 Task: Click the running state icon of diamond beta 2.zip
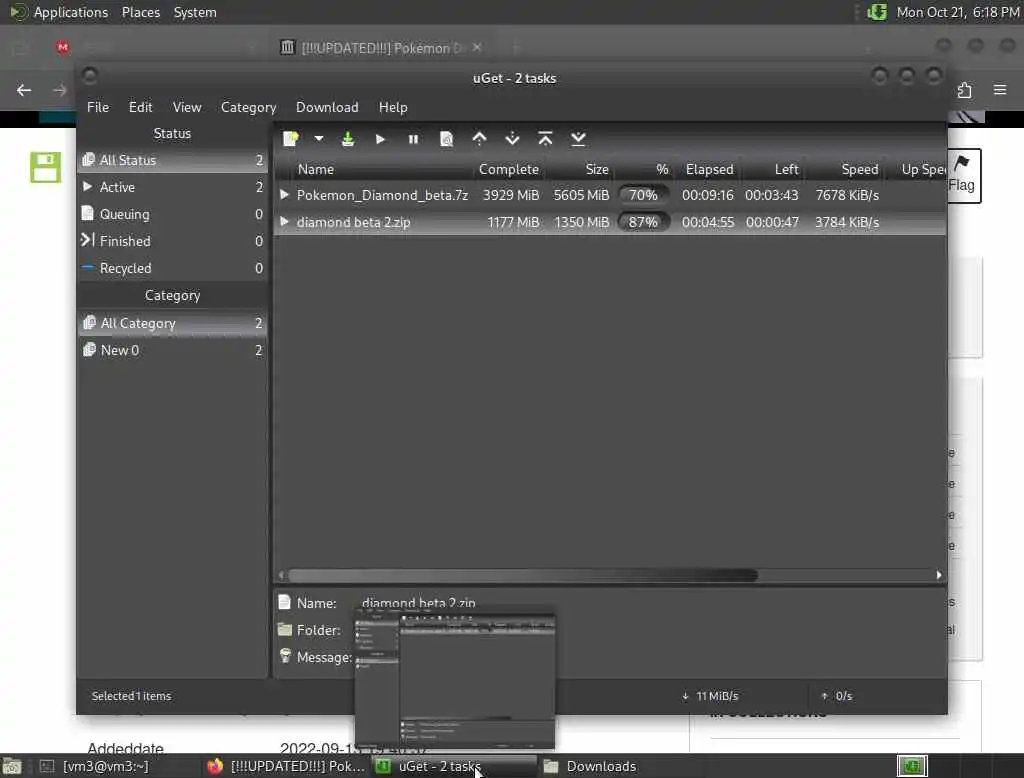pyautogui.click(x=284, y=221)
